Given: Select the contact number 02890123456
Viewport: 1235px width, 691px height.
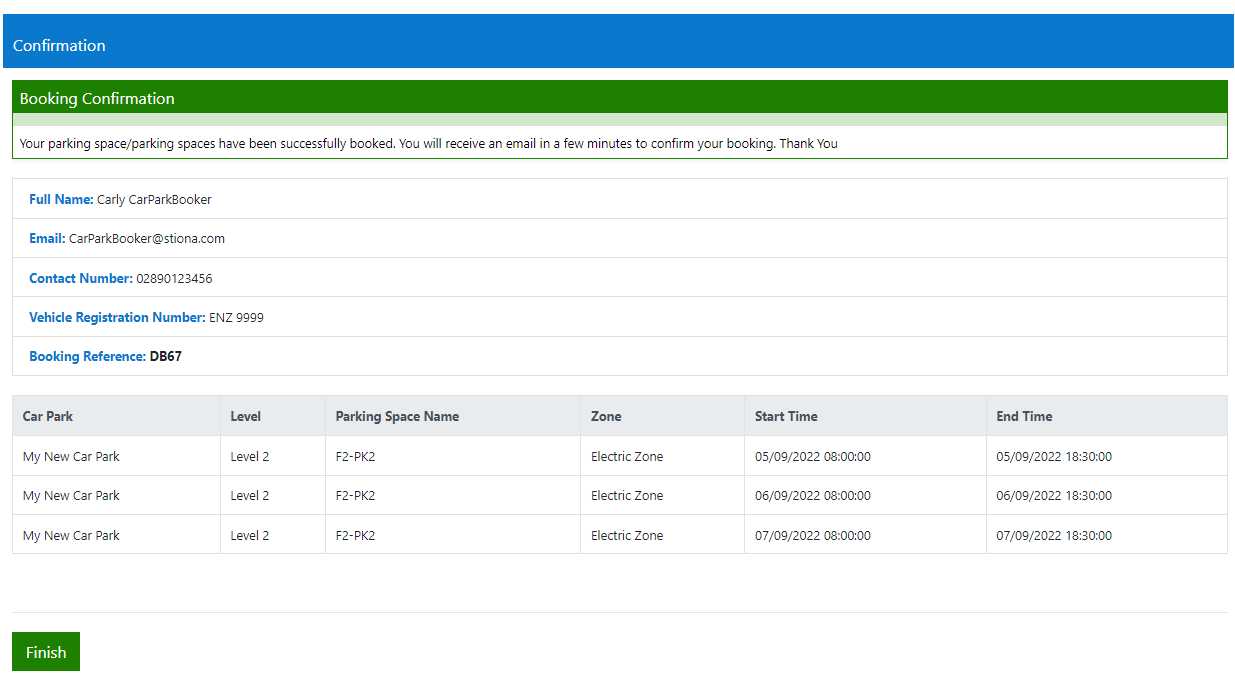Looking at the screenshot, I should (174, 278).
